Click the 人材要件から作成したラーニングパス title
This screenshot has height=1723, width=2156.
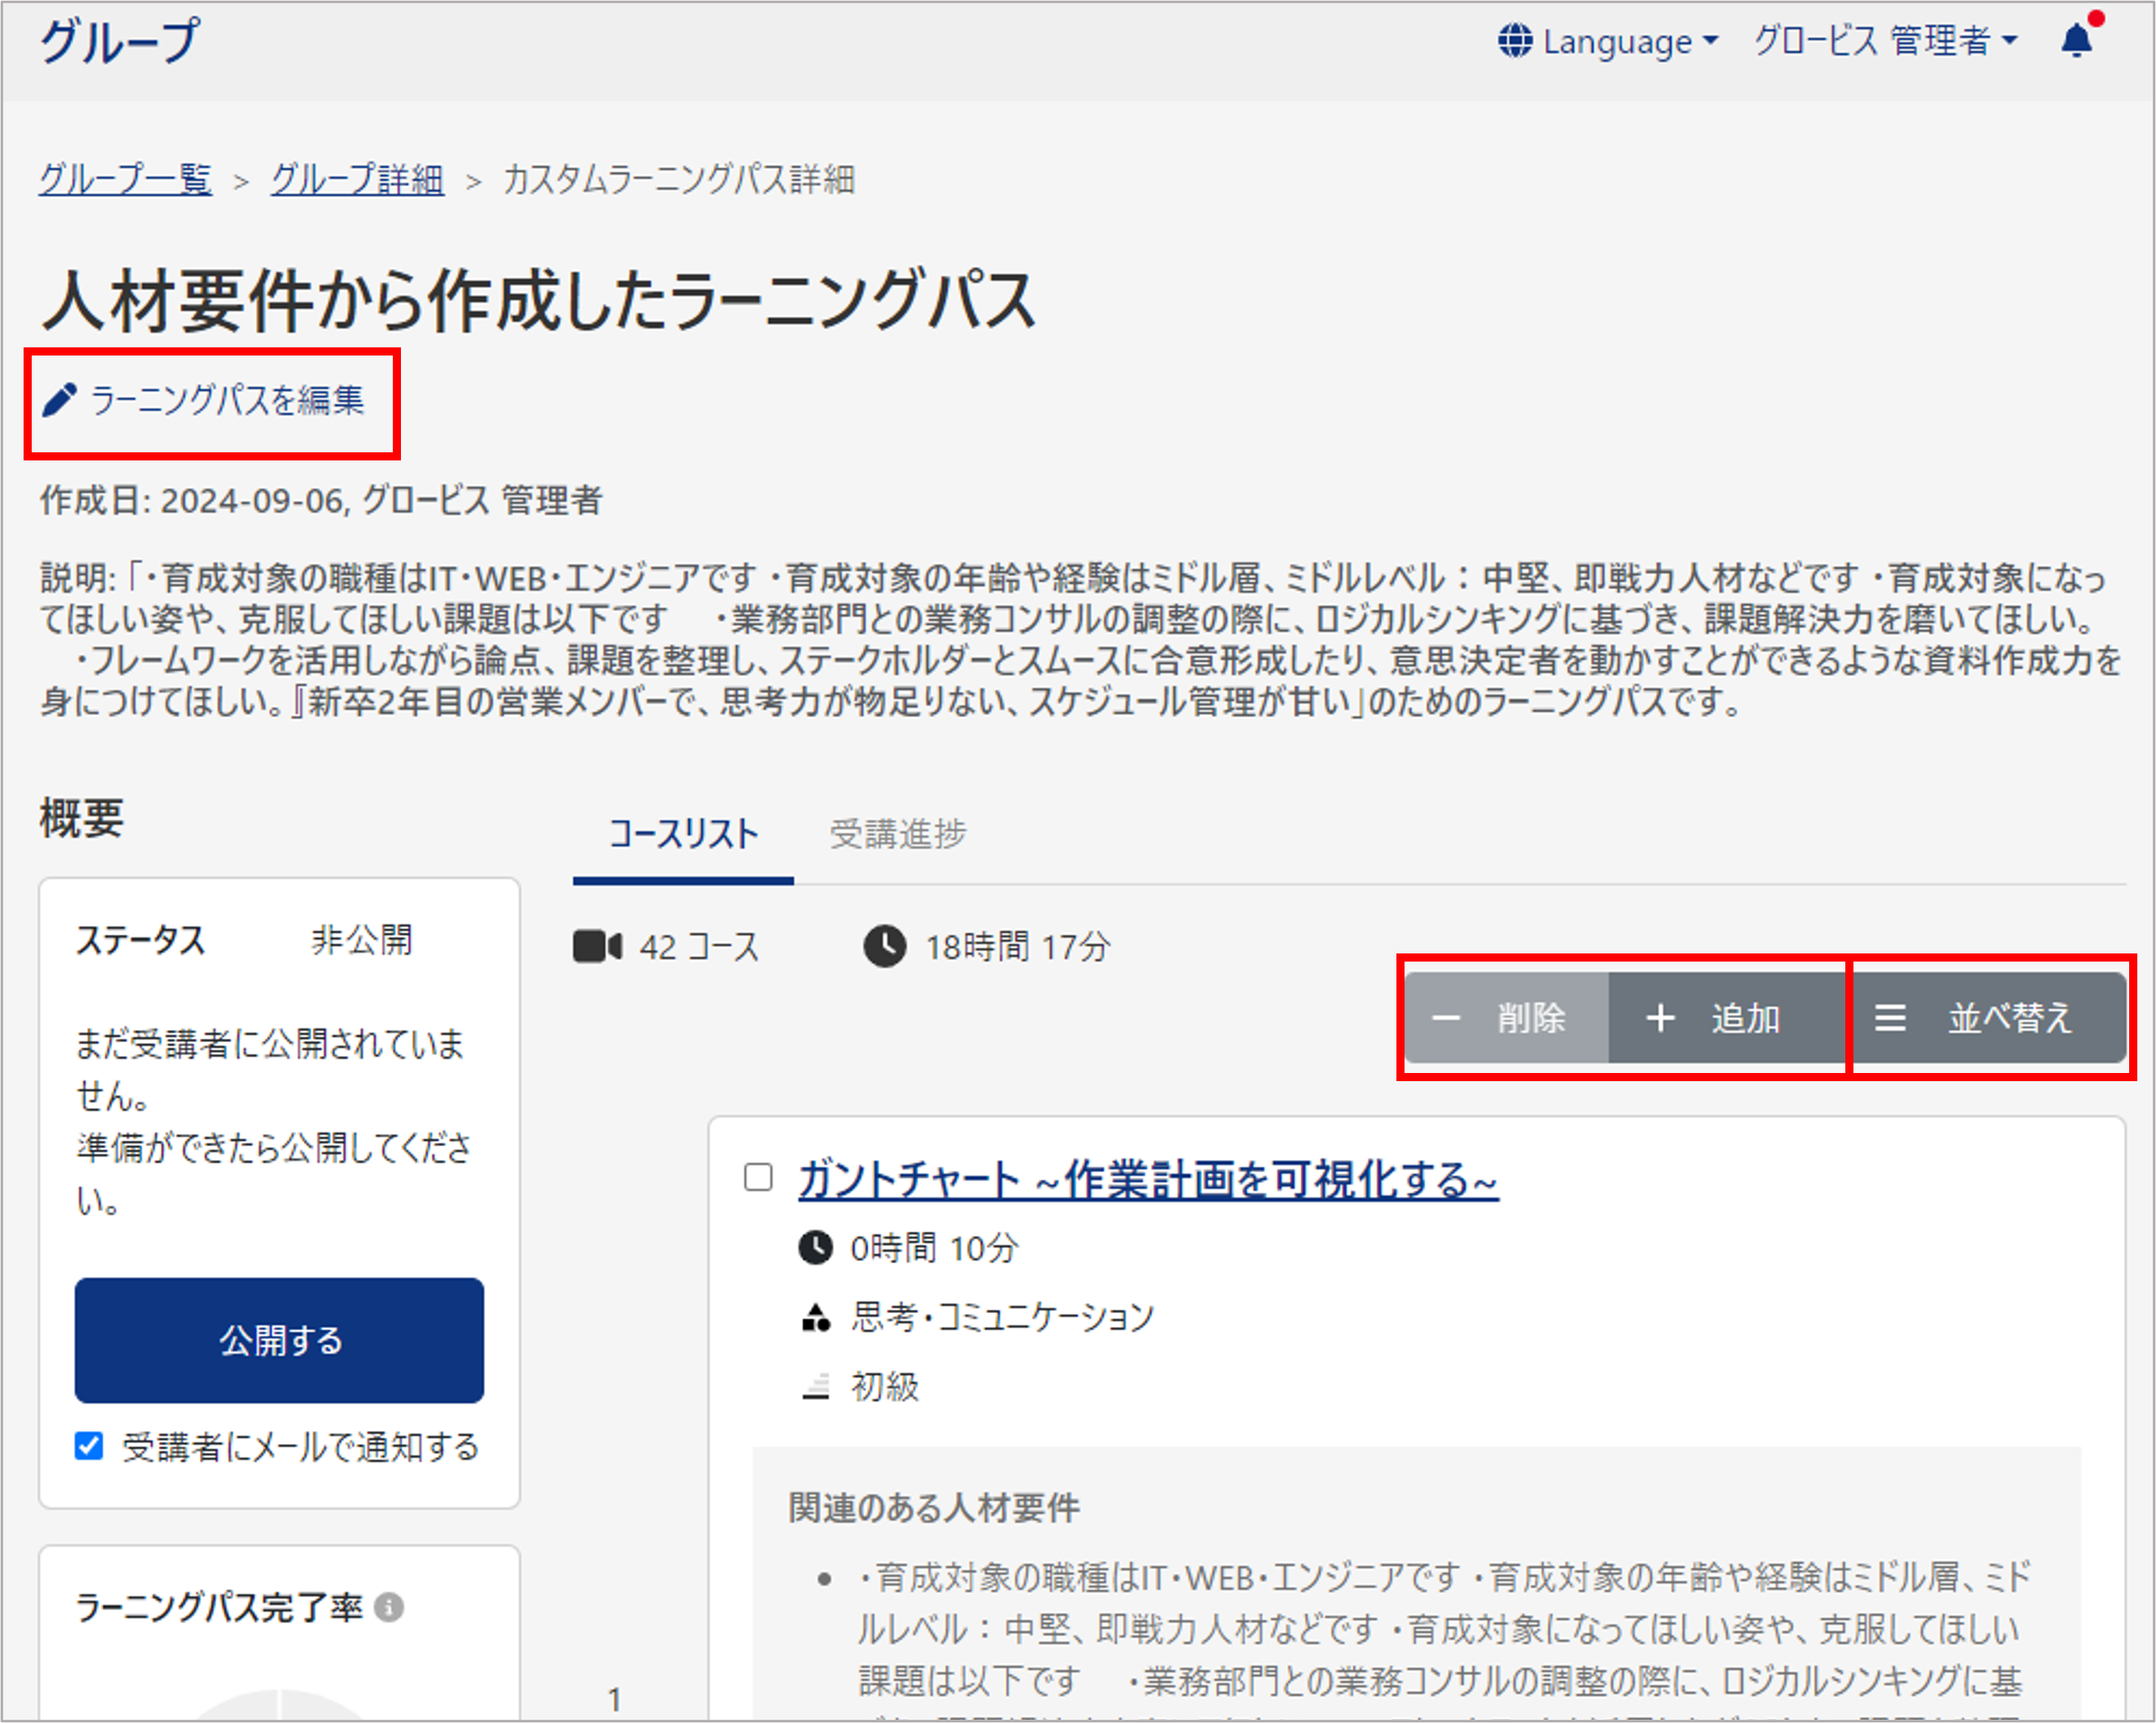[x=538, y=301]
